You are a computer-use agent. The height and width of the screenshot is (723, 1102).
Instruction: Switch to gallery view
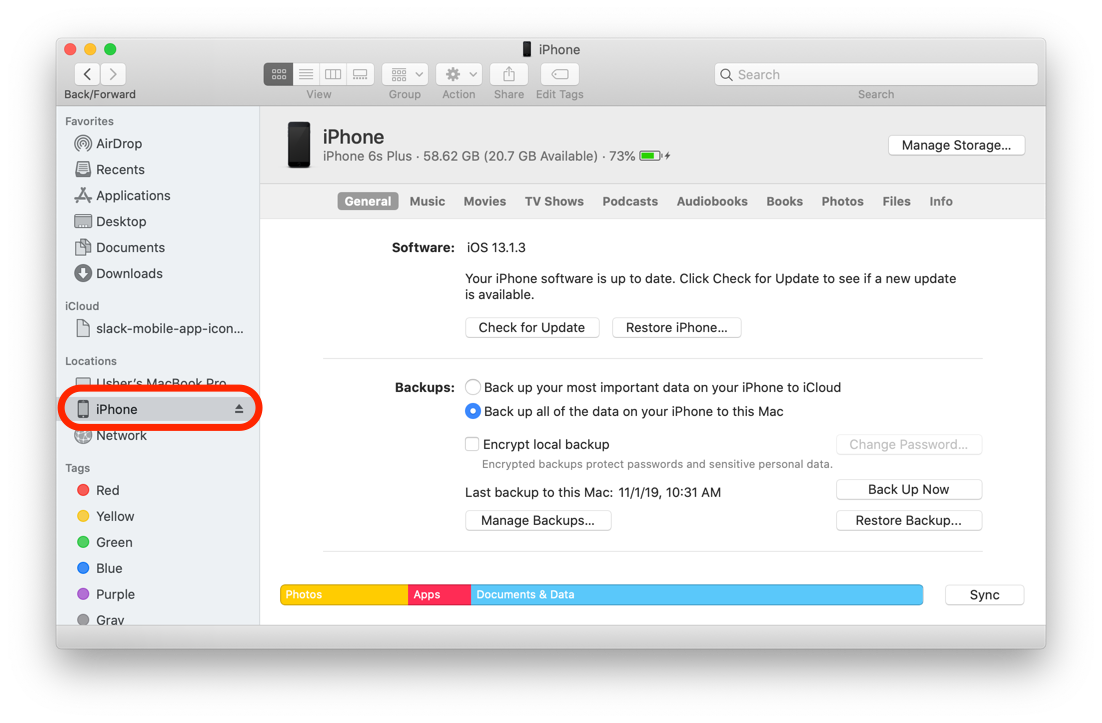(x=360, y=74)
